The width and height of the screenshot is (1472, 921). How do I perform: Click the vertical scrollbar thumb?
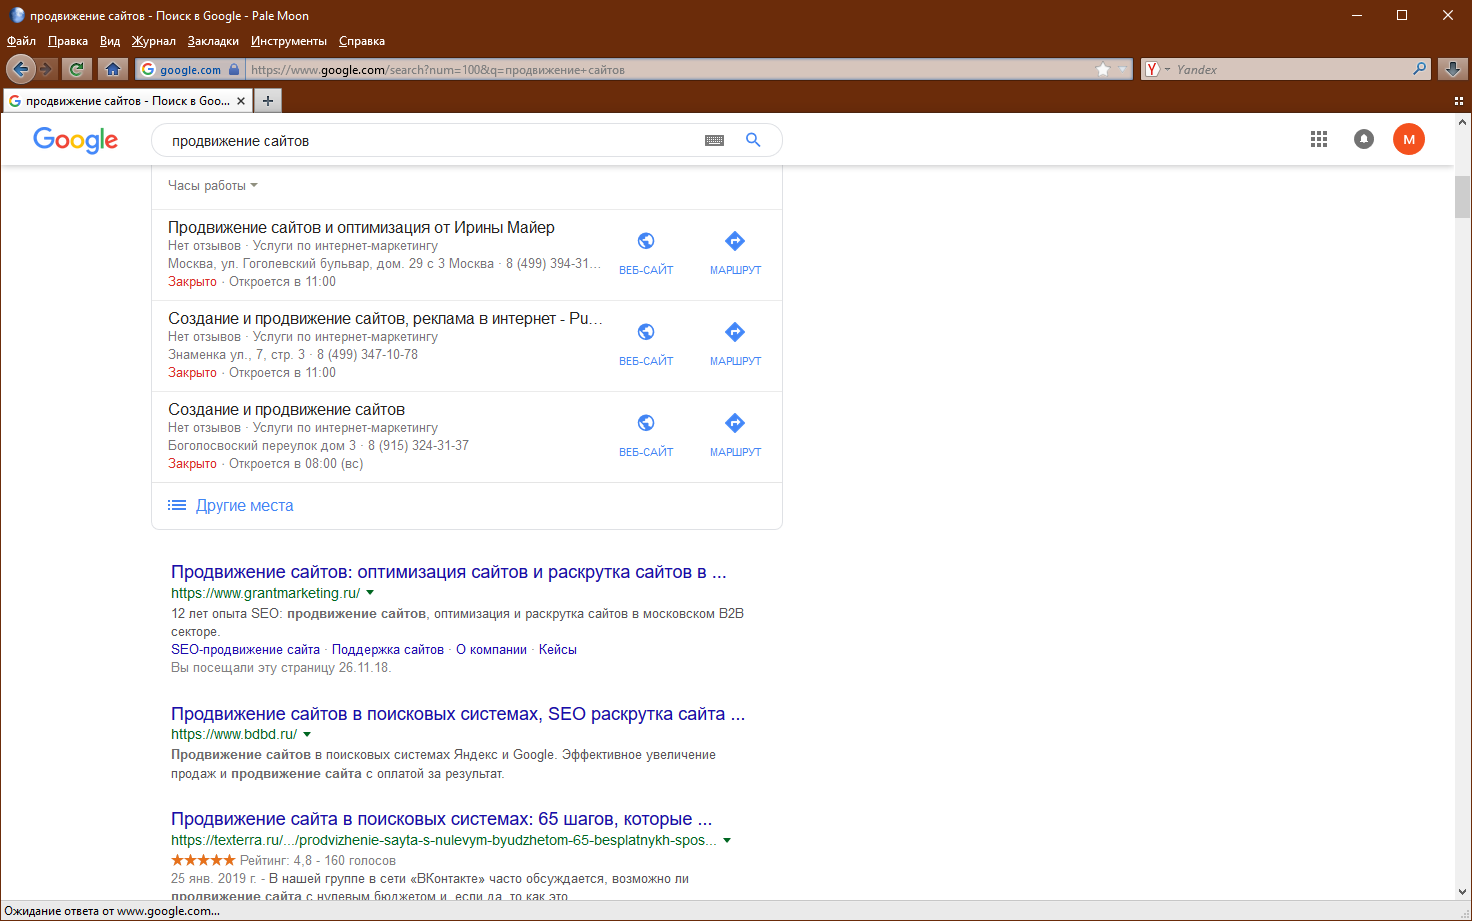pyautogui.click(x=1463, y=197)
